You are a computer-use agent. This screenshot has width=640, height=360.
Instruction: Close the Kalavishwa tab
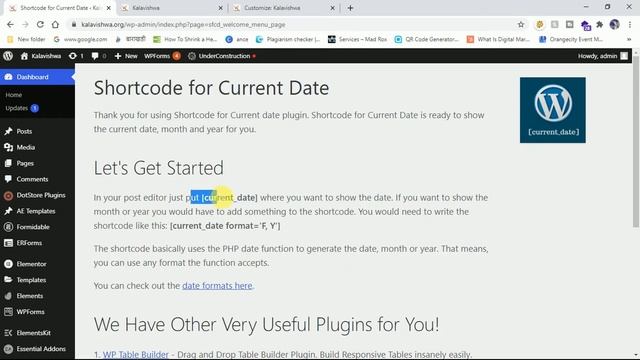pos(220,8)
